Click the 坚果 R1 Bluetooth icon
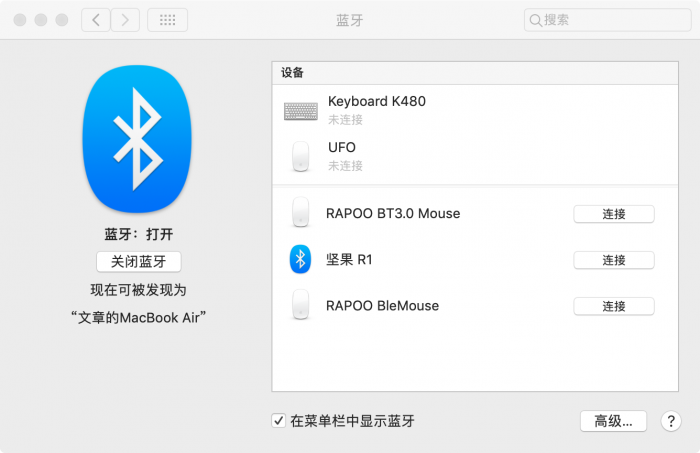 [300, 260]
